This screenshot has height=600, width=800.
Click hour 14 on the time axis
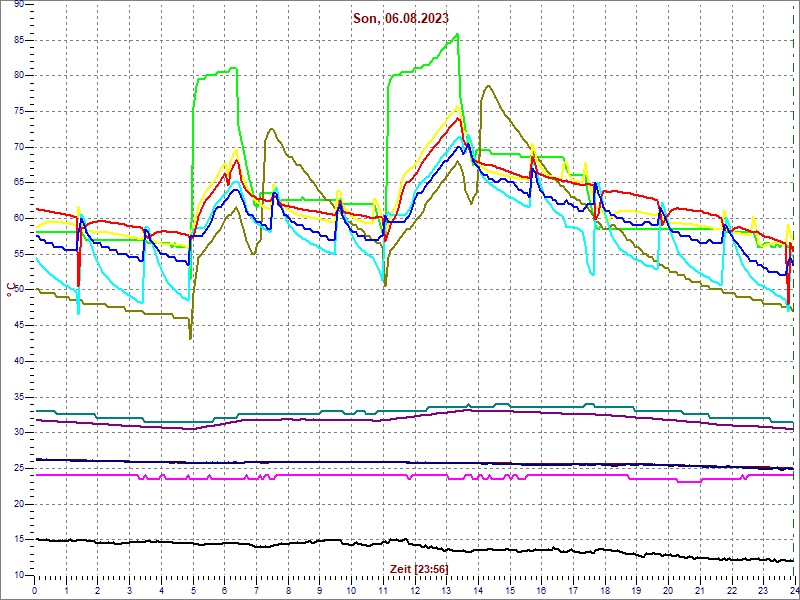coord(478,590)
